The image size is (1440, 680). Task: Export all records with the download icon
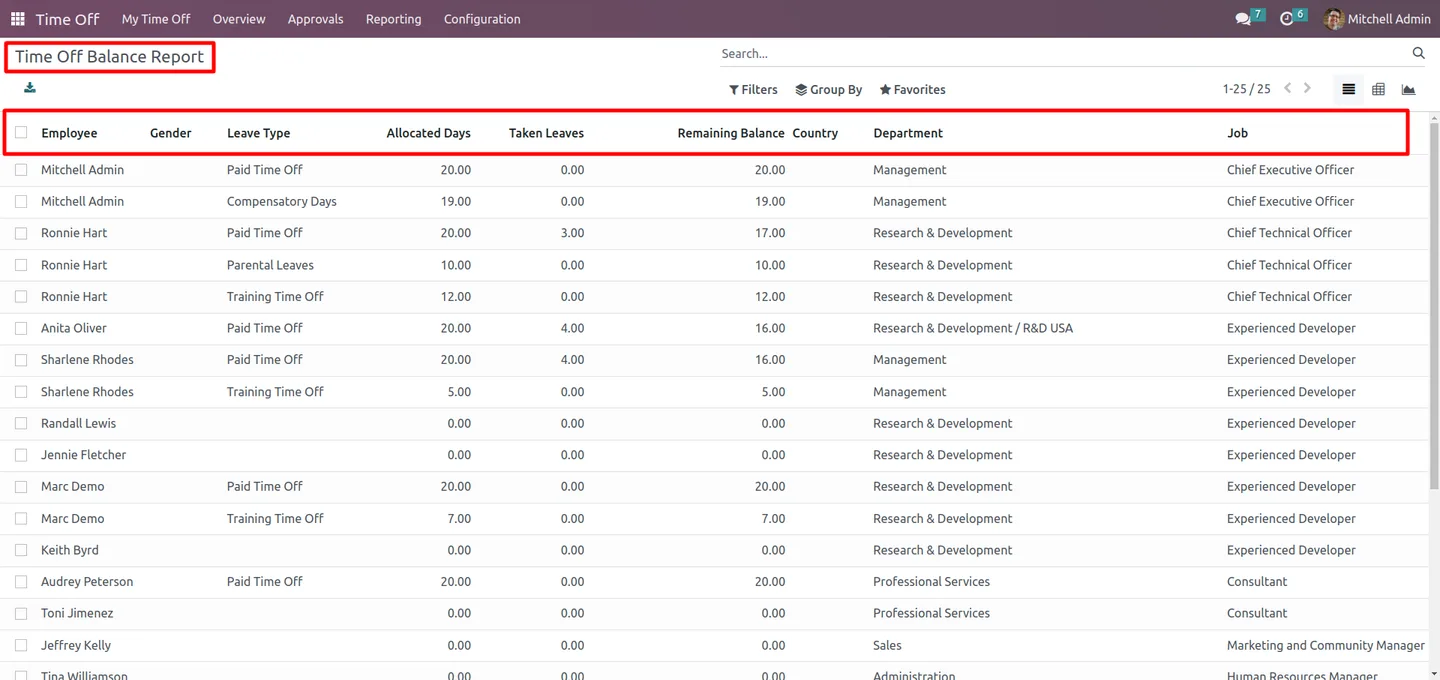tap(30, 88)
